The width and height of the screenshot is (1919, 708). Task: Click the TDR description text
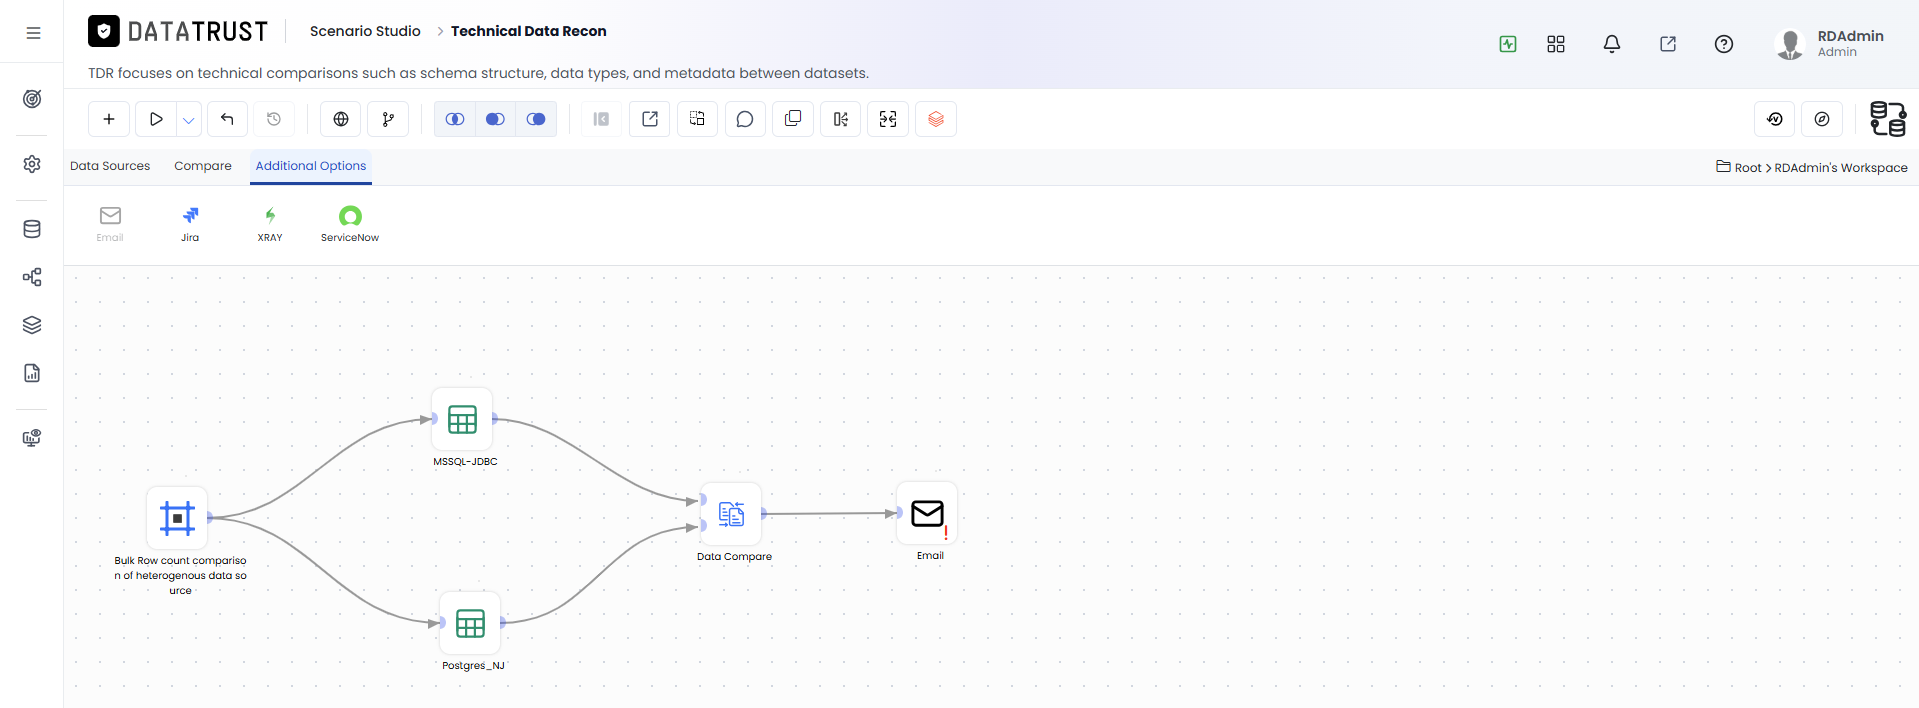478,73
